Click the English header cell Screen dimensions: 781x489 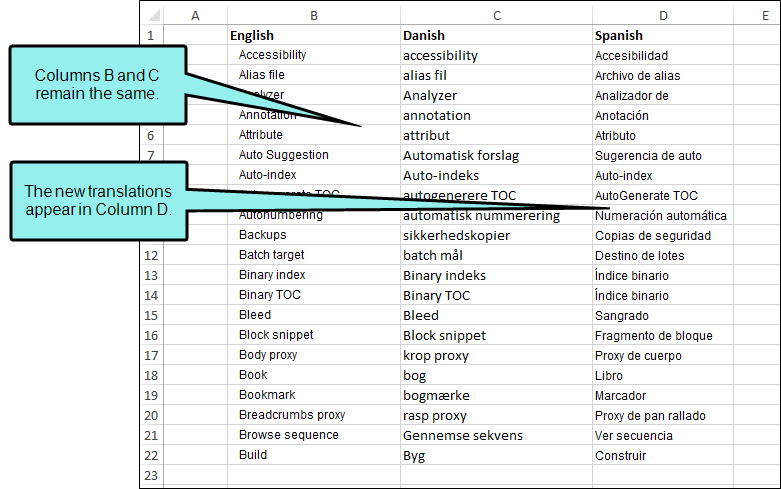tap(314, 35)
